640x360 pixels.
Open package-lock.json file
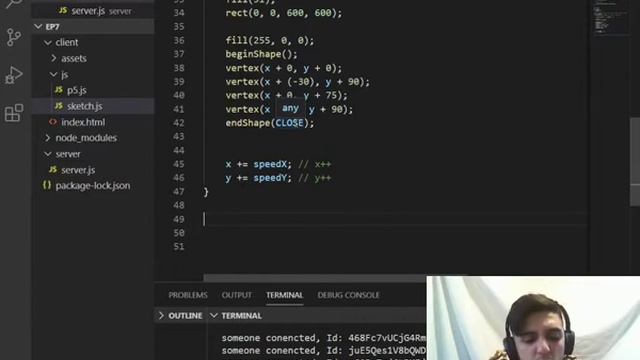93,186
